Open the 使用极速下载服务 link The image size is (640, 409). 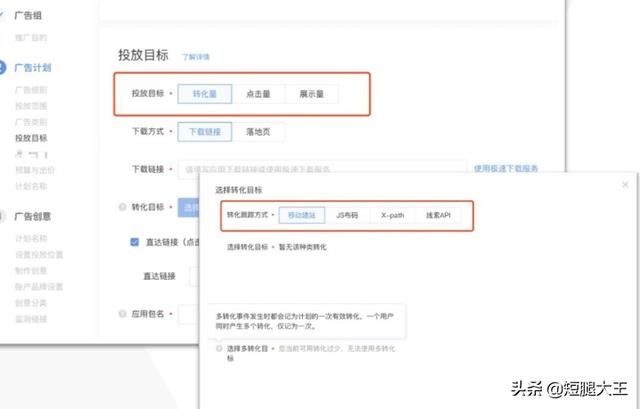[x=506, y=168]
